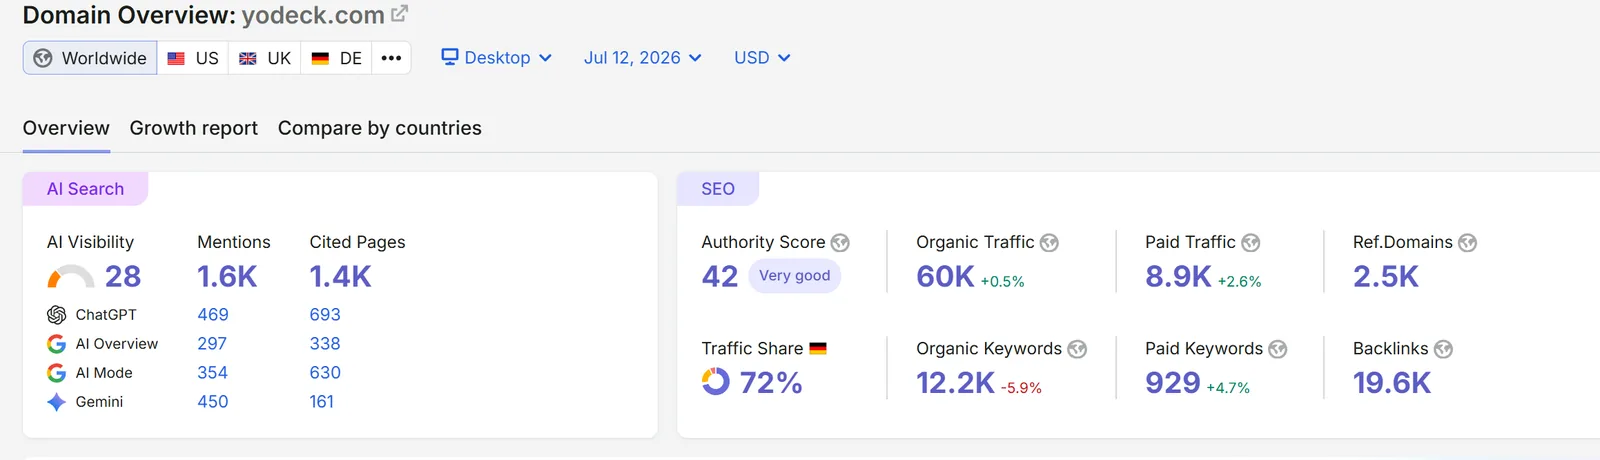Click the AI Mode row label
1600x460 pixels.
click(104, 373)
